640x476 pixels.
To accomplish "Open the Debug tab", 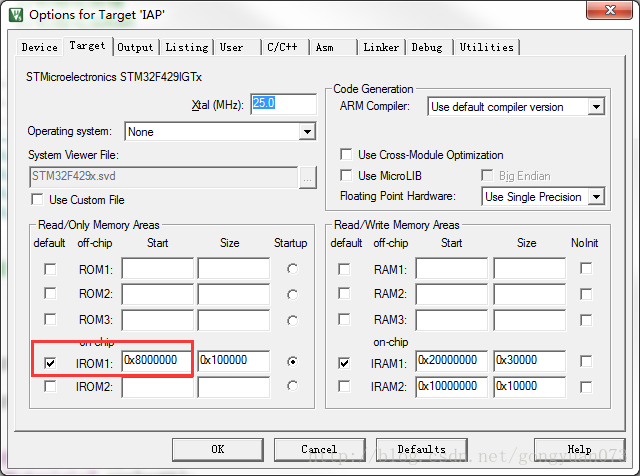I will coord(427,47).
